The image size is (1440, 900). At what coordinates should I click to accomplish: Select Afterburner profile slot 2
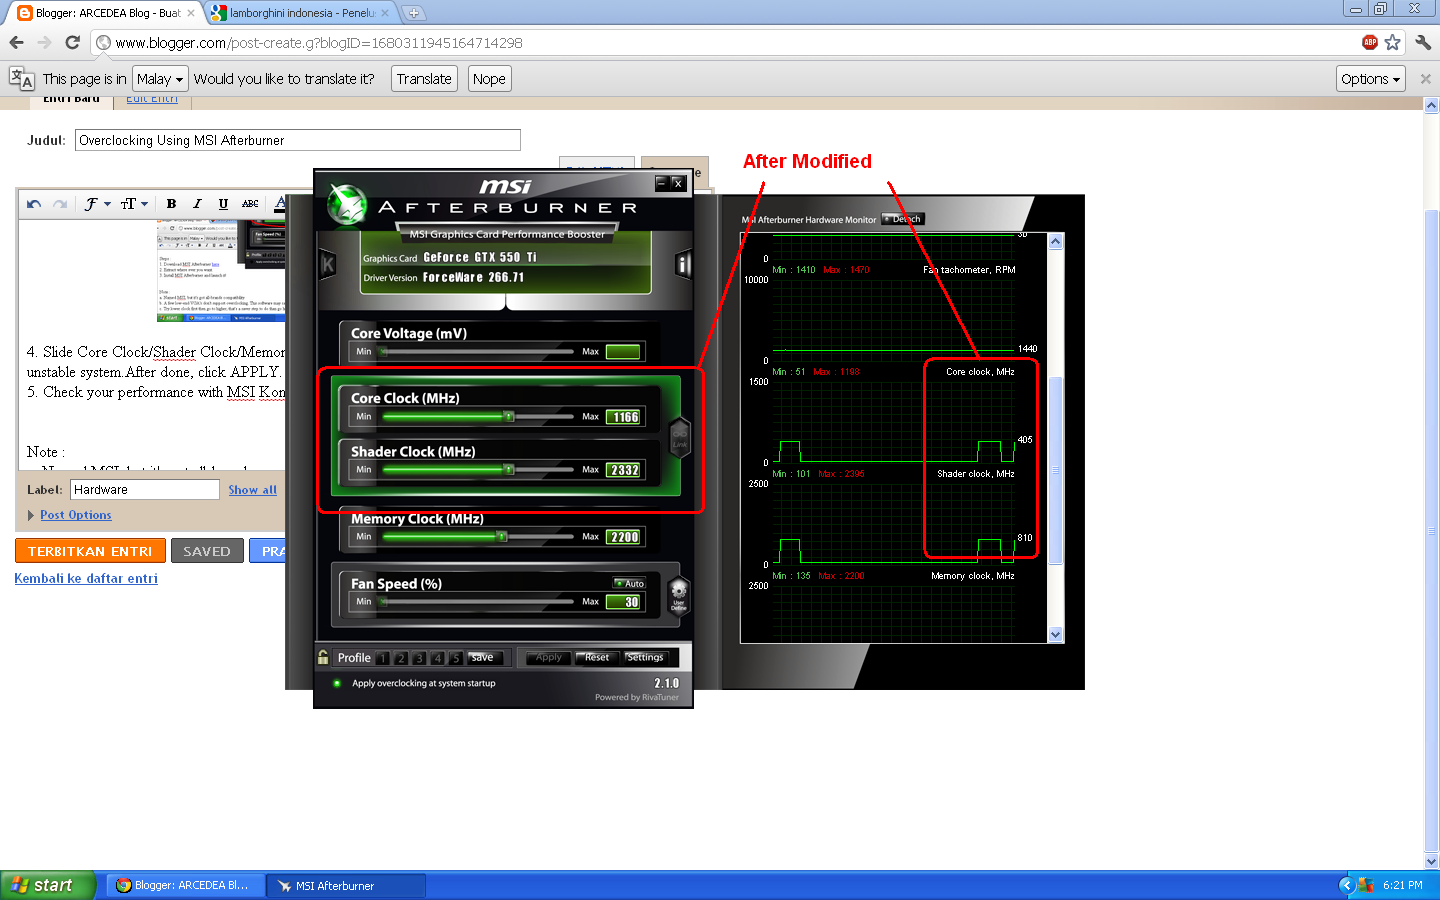point(401,658)
